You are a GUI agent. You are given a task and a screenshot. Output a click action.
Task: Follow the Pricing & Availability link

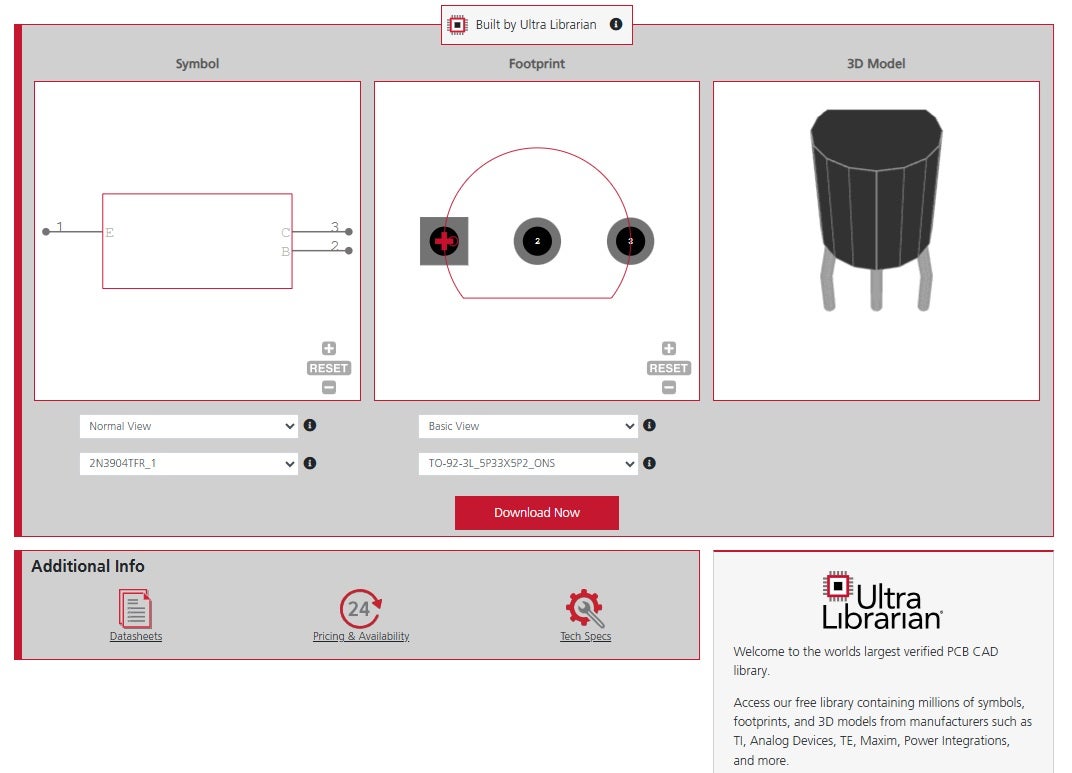[361, 636]
